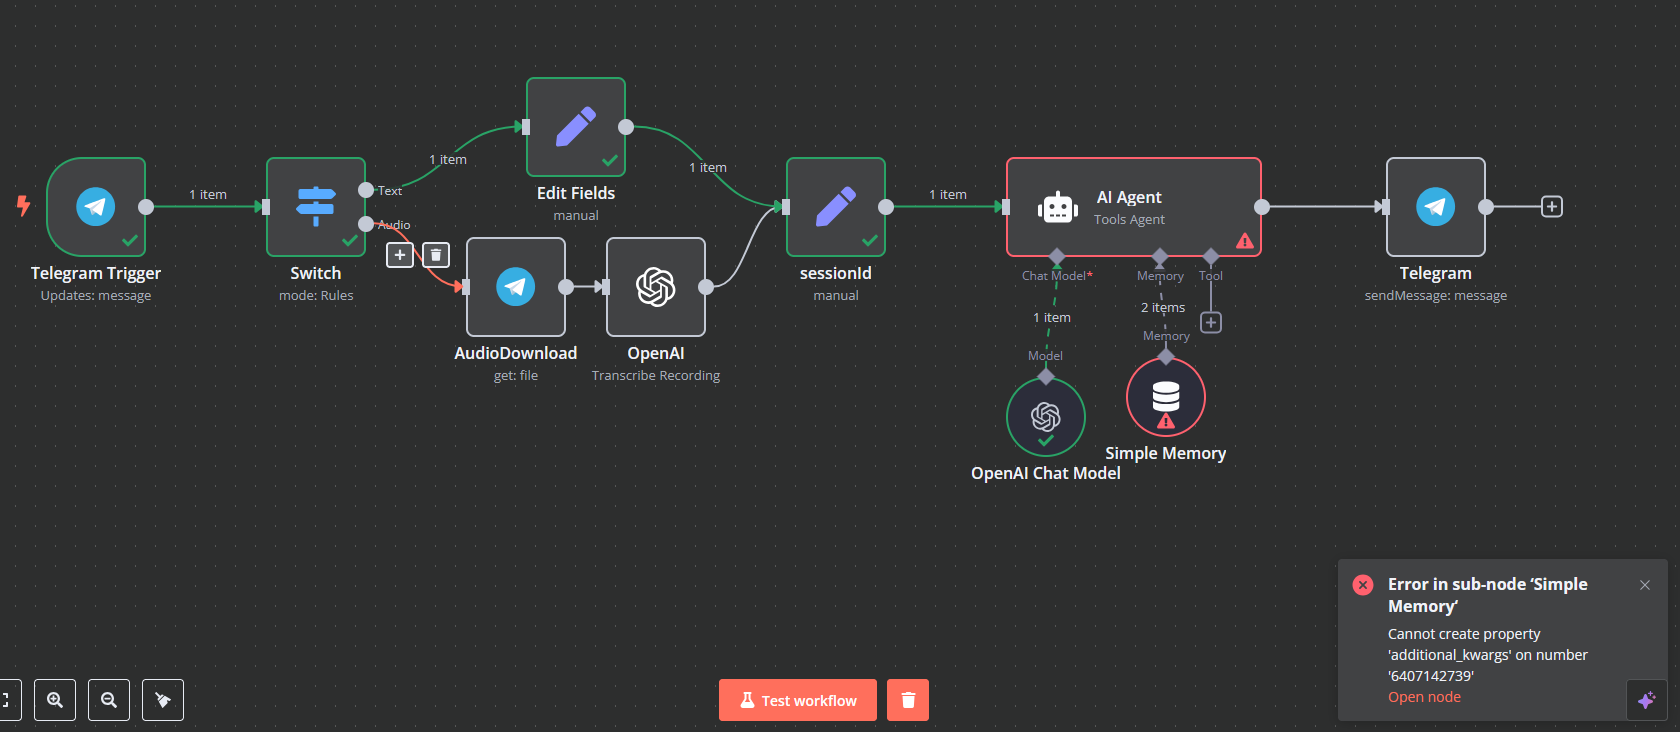
Task: Click the red error icon in notification
Action: tap(1363, 585)
